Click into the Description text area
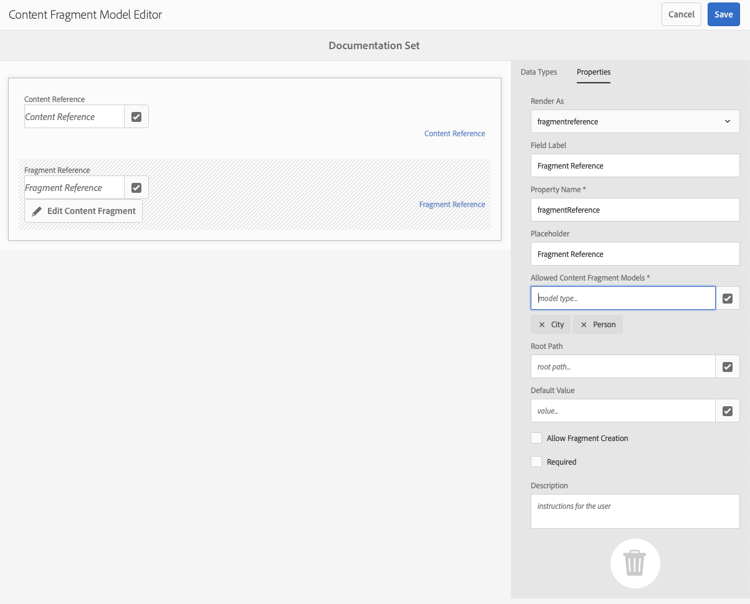Image resolution: width=750 pixels, height=604 pixels. click(635, 511)
